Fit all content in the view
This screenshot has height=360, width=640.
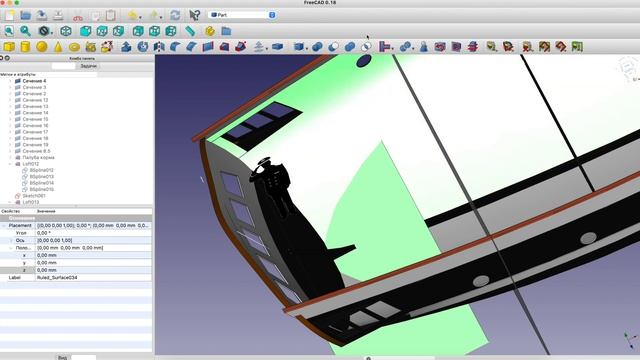click(x=9, y=31)
